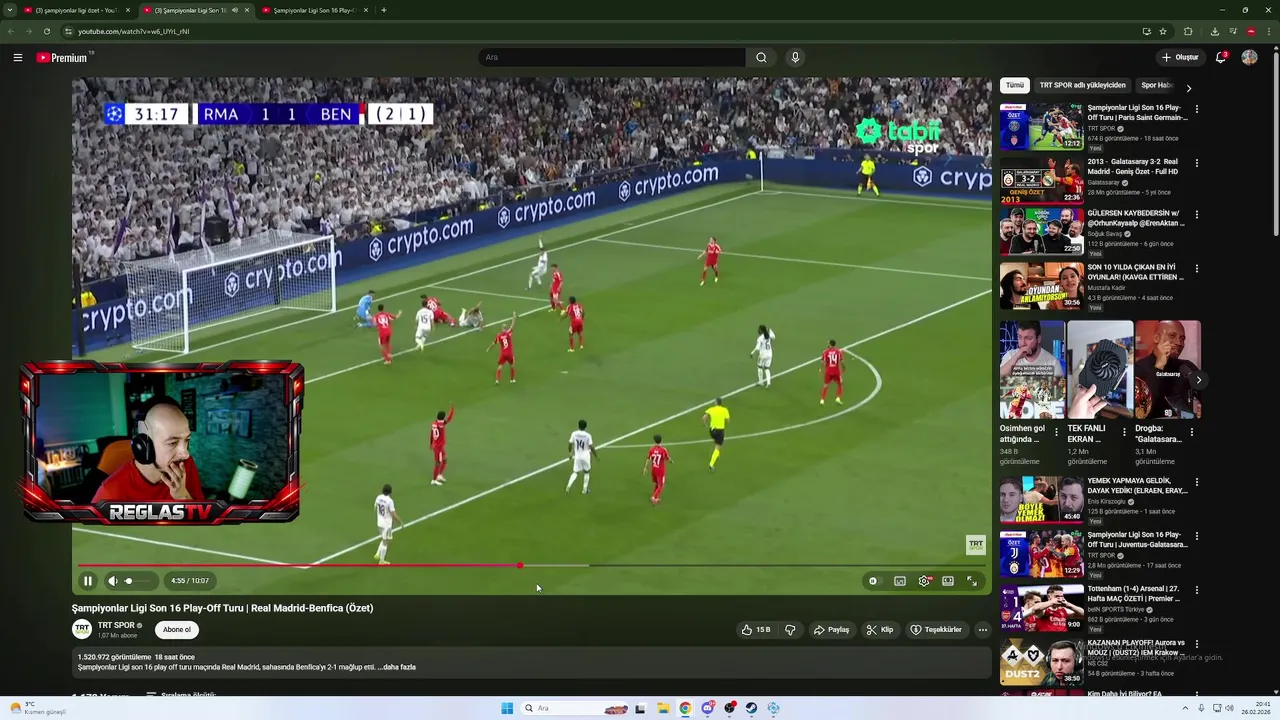Click the search magnifier button
The width and height of the screenshot is (1280, 720).
(761, 57)
